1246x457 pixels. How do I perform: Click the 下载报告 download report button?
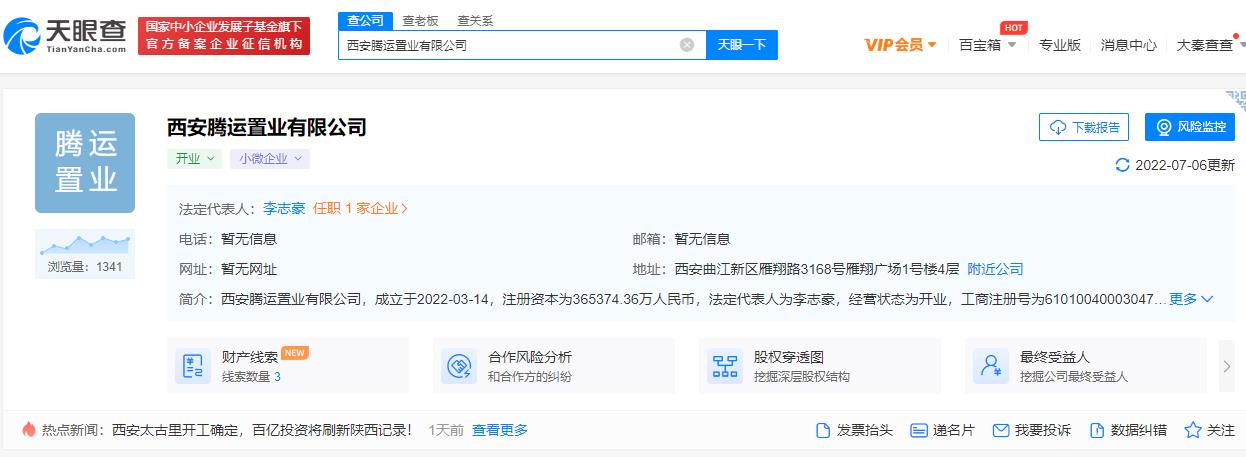point(1084,127)
